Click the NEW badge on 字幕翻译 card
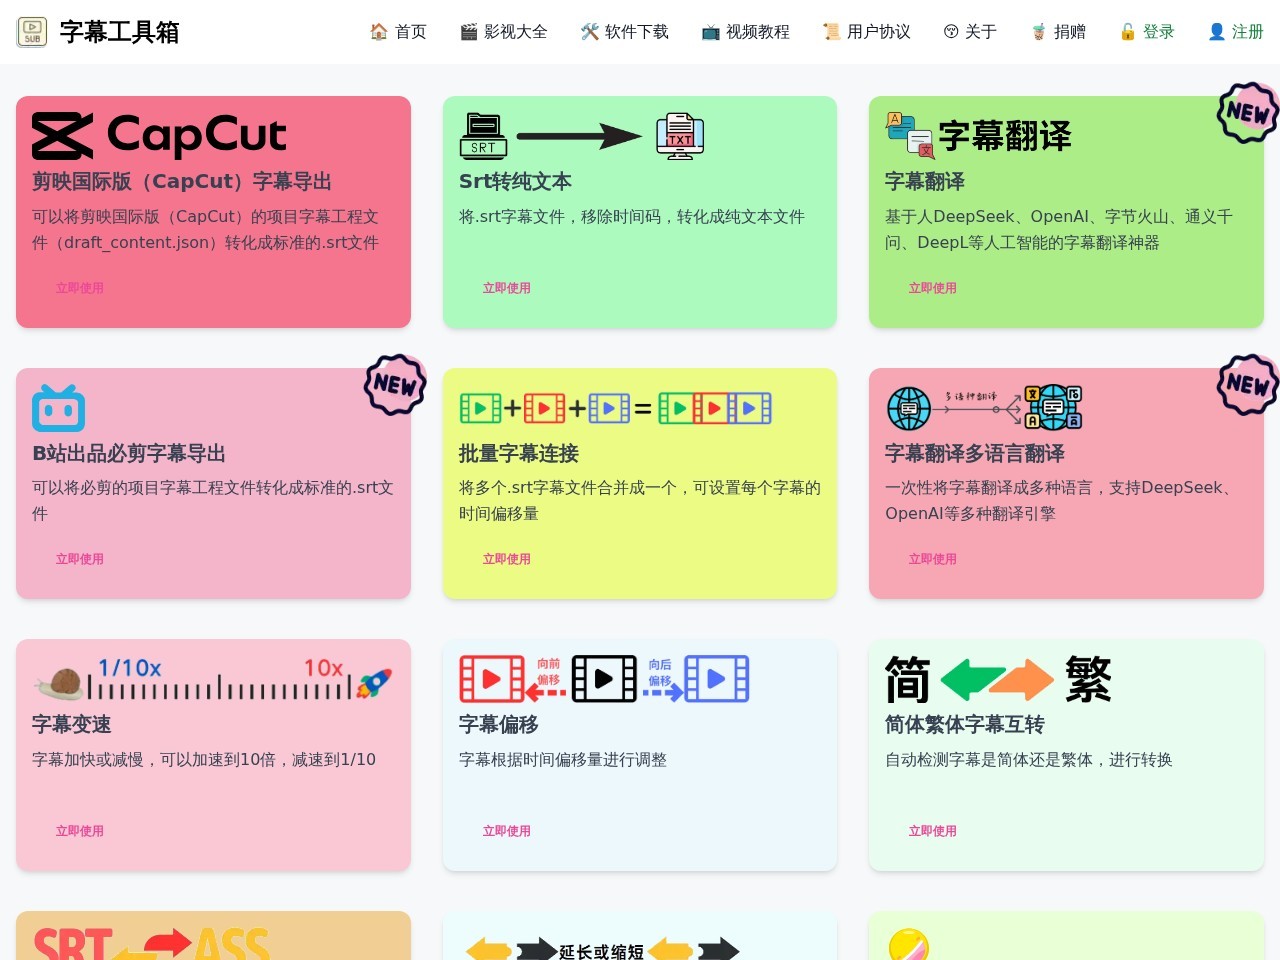Screen dimensions: 1280x960 coord(1246,112)
